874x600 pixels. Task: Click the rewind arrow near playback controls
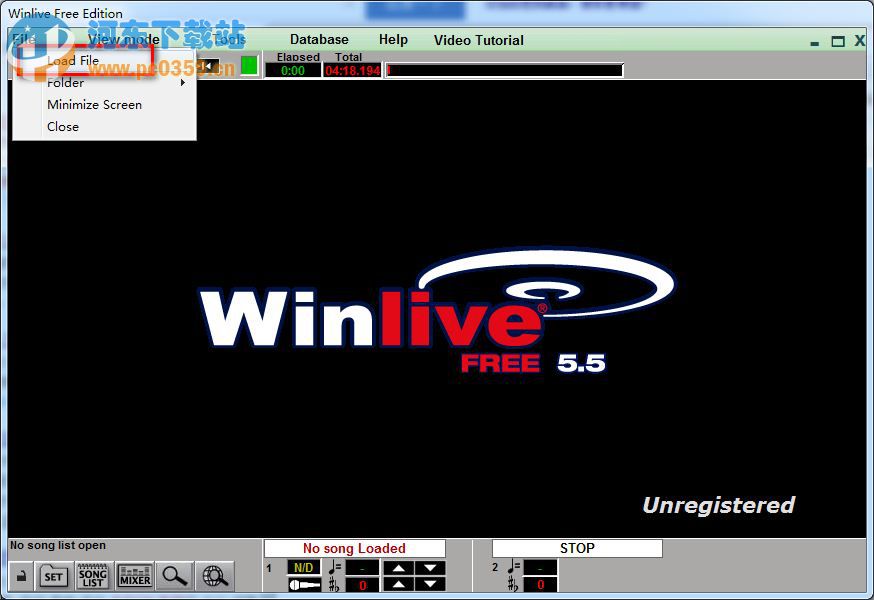point(207,65)
